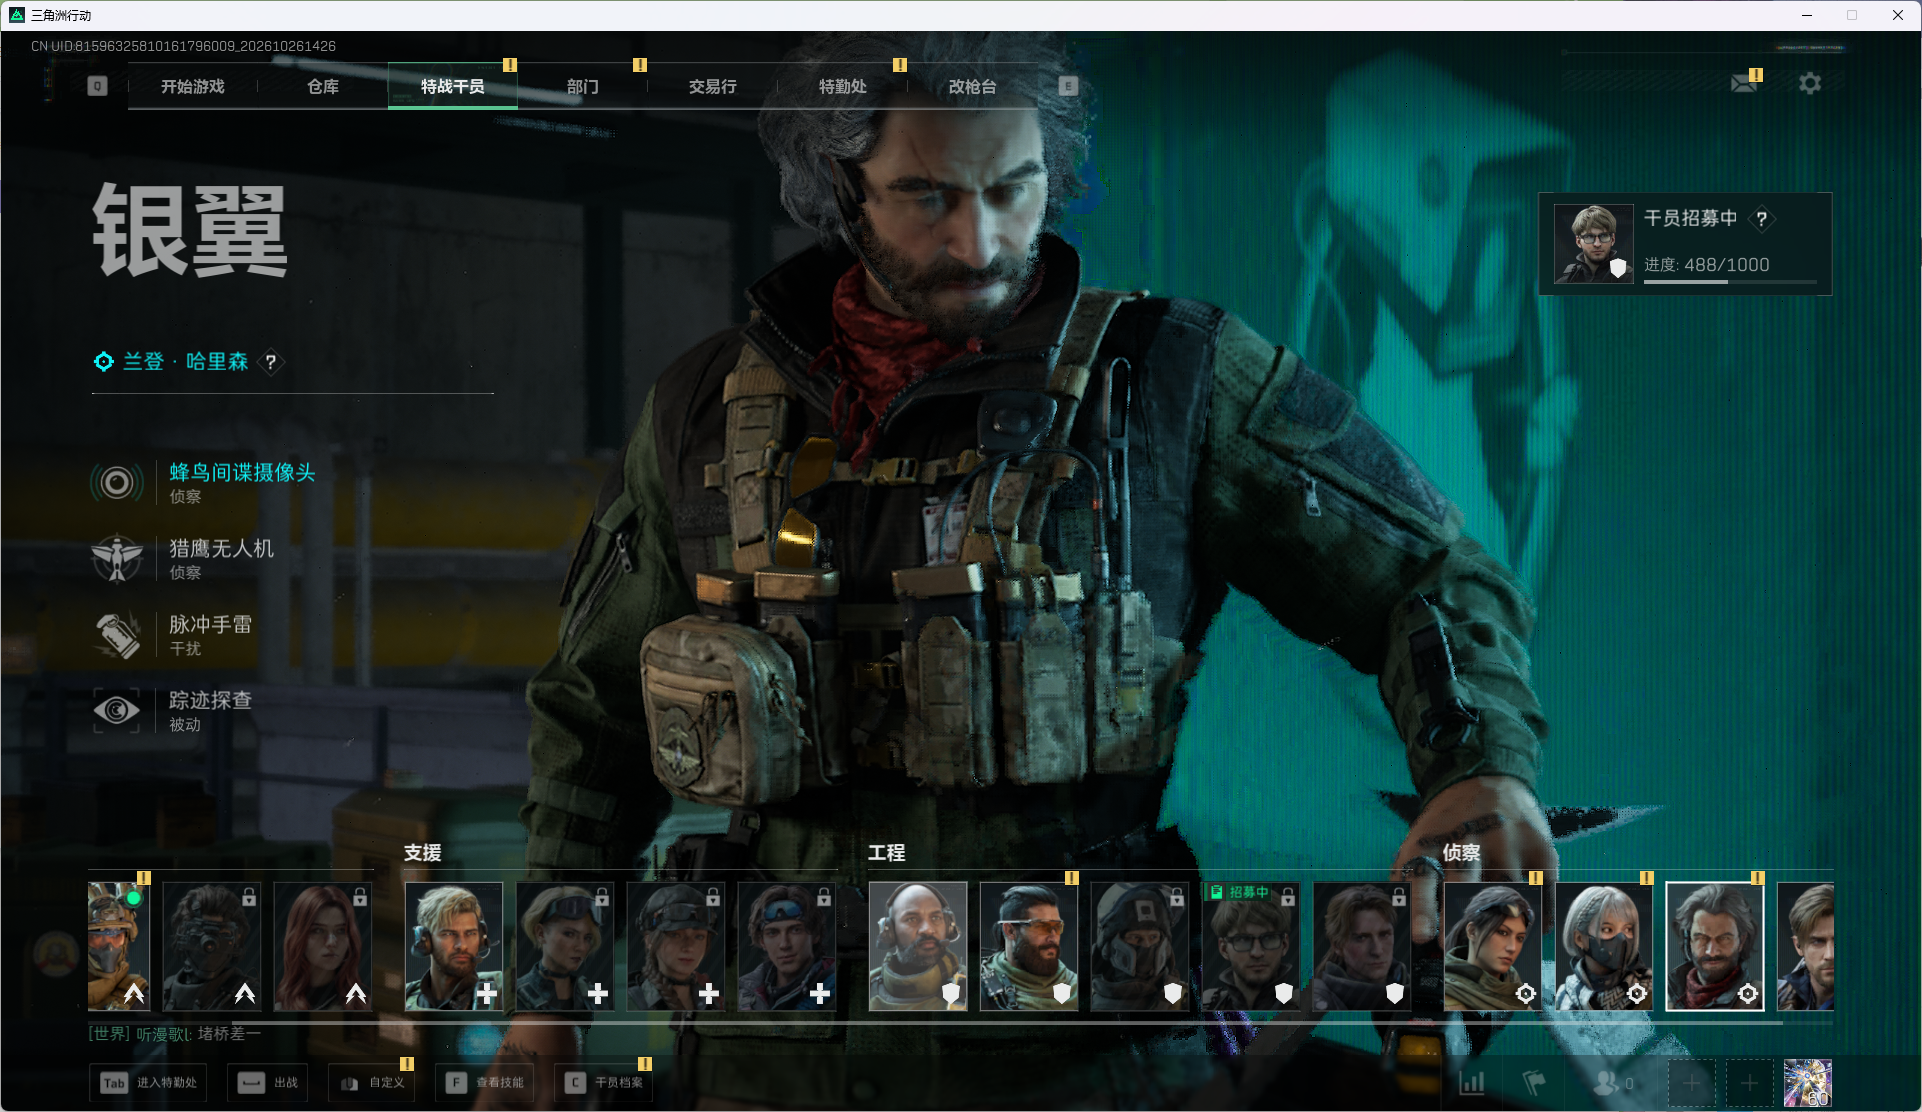The width and height of the screenshot is (1922, 1112).
Task: Click the E key next-tab icon
Action: tap(1068, 86)
